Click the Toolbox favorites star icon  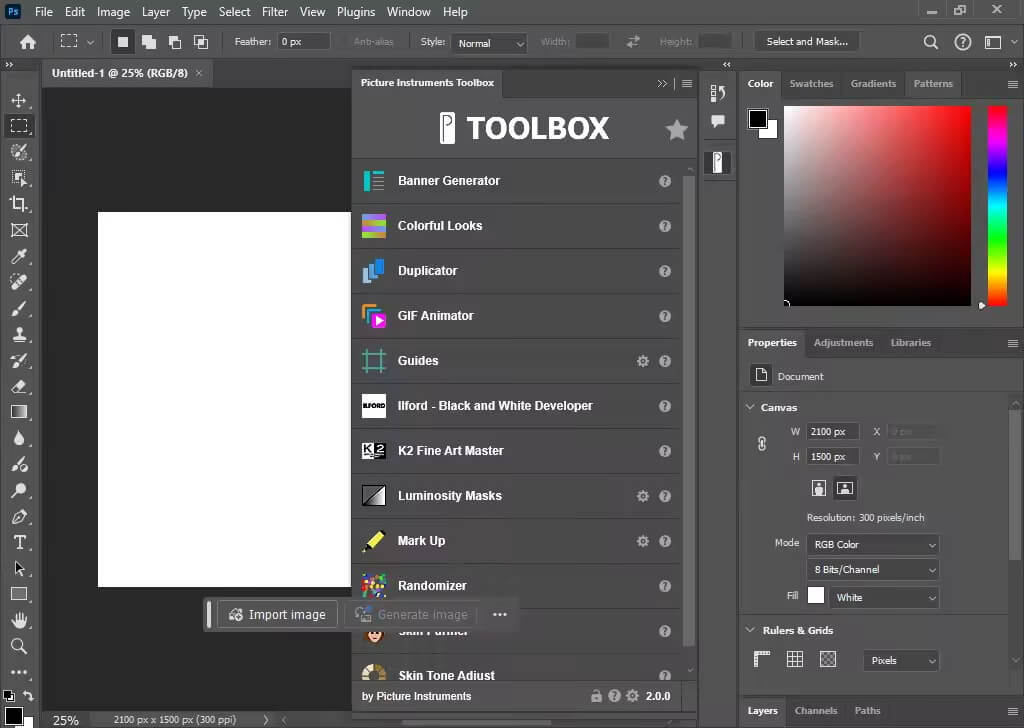(x=677, y=129)
